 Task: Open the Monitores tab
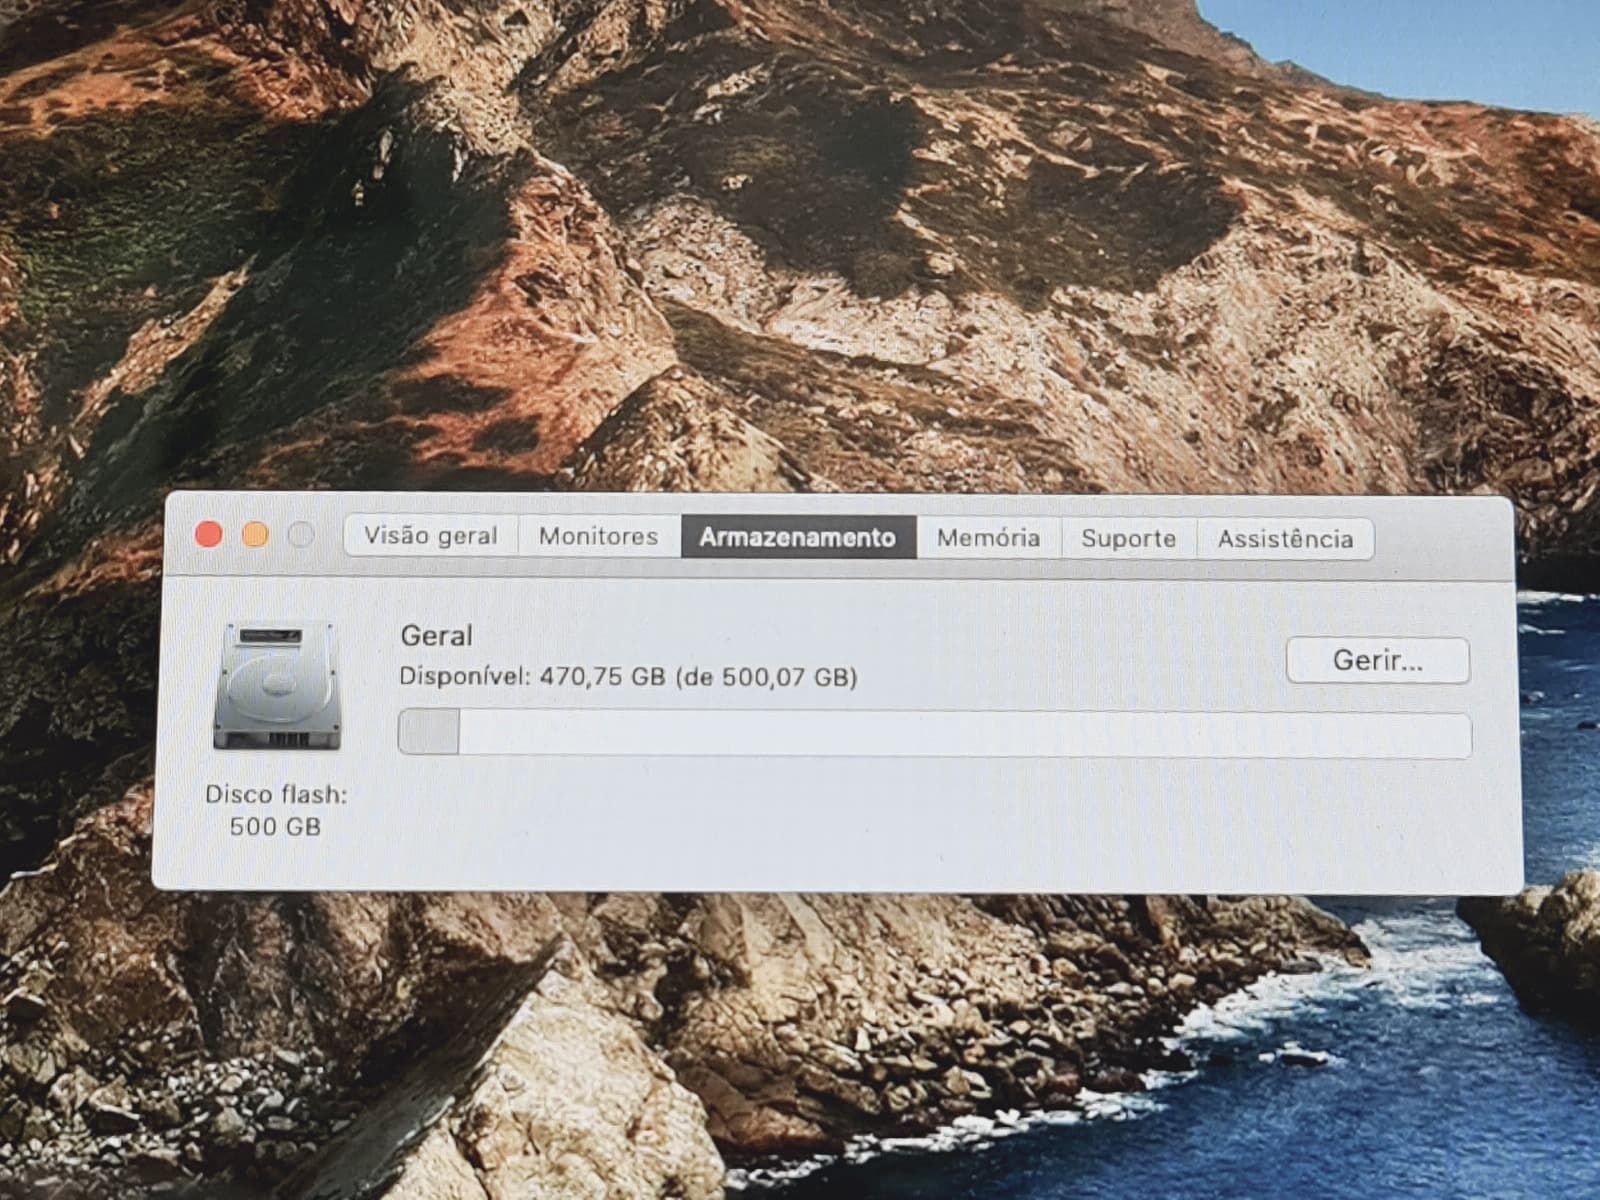click(x=599, y=536)
